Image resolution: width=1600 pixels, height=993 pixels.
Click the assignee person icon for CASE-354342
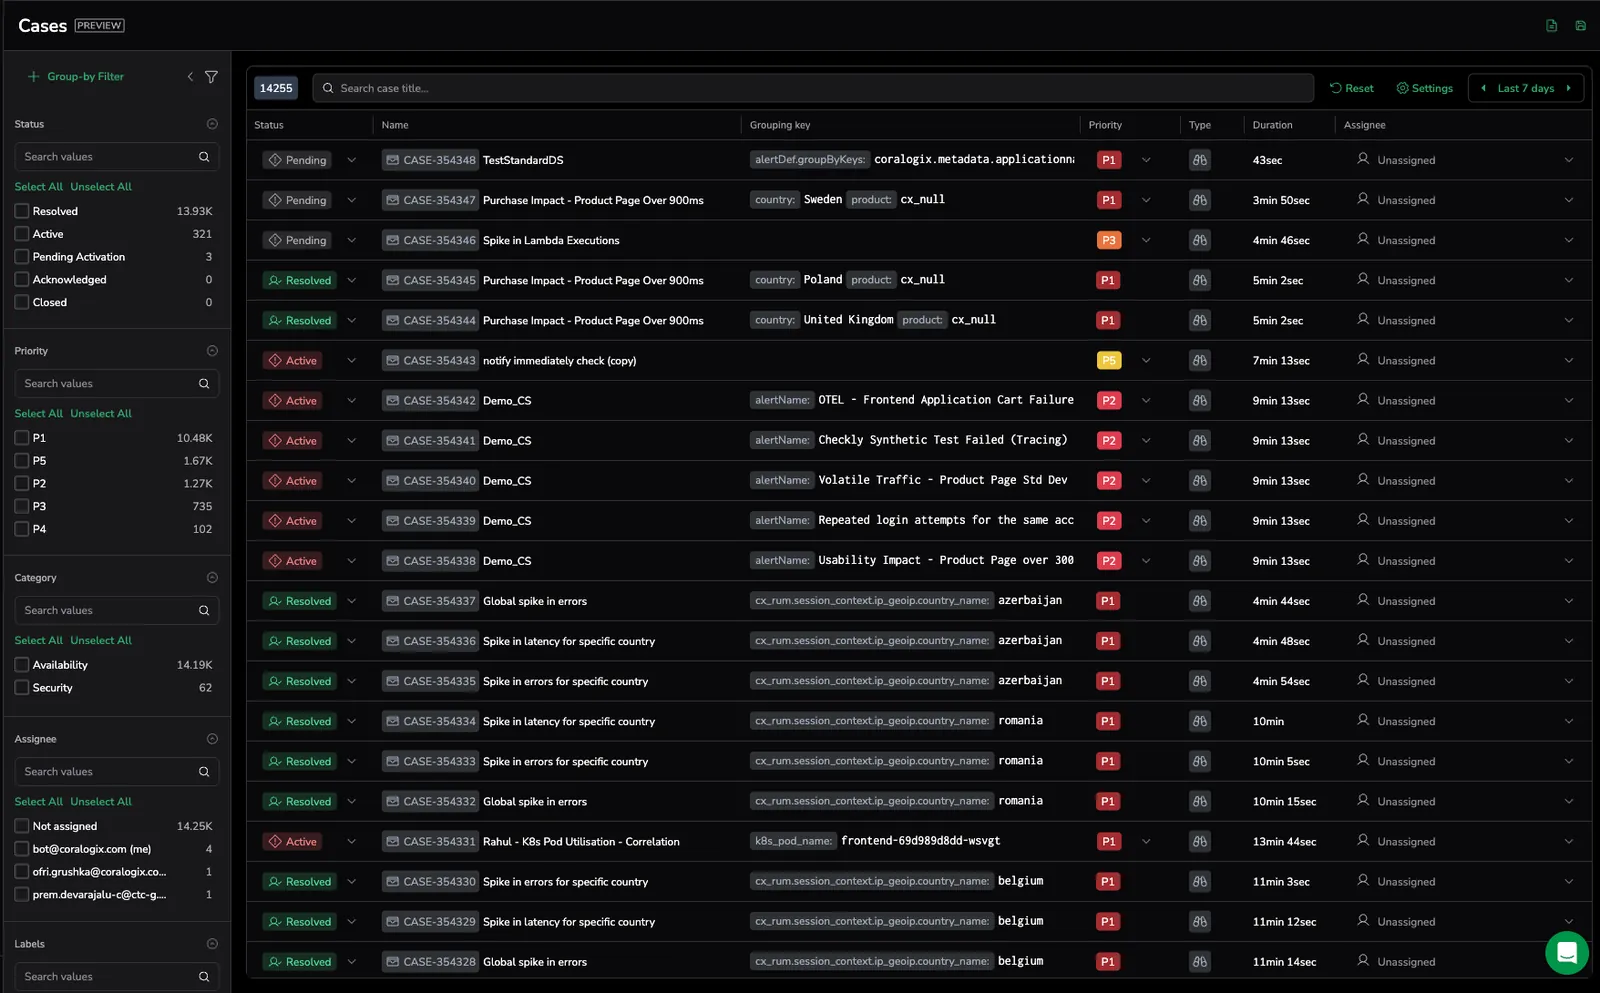click(x=1363, y=399)
